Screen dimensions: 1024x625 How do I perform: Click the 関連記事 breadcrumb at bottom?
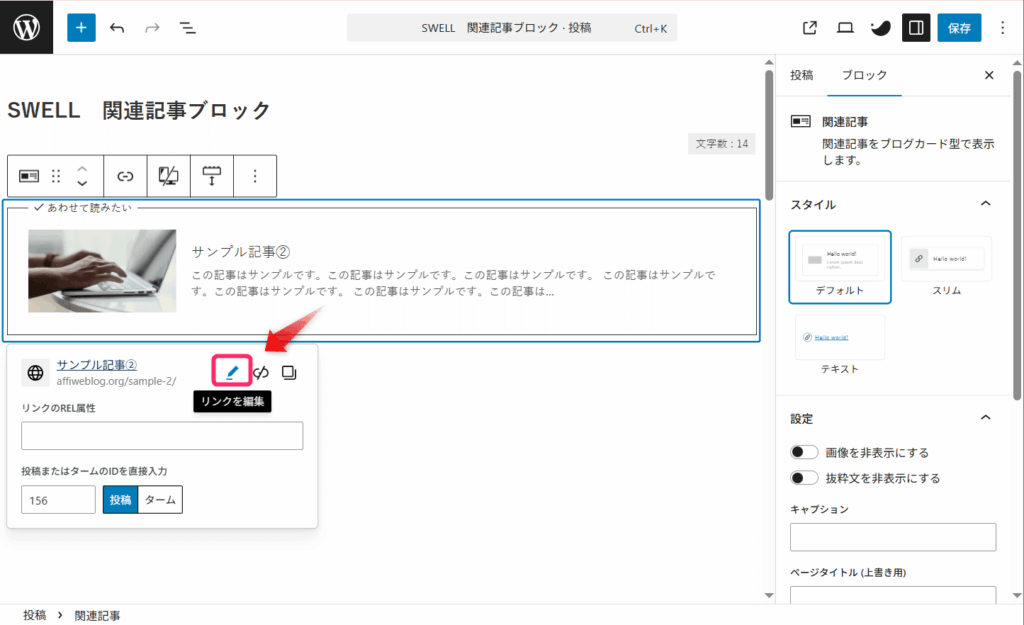tap(97, 615)
